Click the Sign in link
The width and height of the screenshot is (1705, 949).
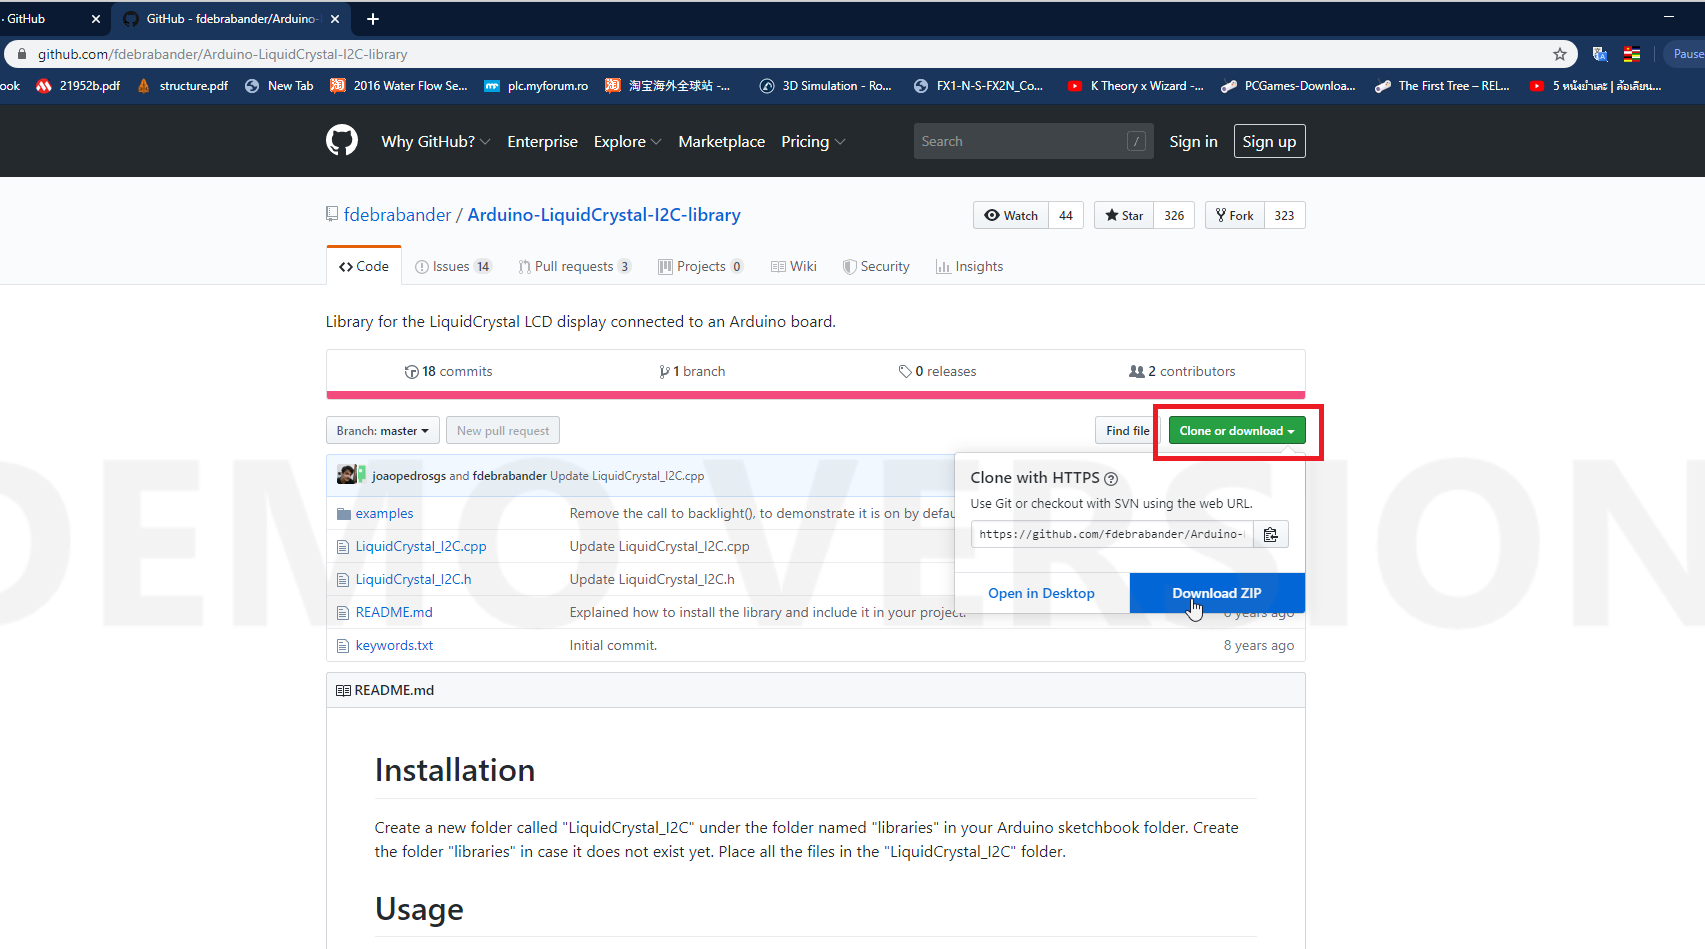pyautogui.click(x=1193, y=141)
